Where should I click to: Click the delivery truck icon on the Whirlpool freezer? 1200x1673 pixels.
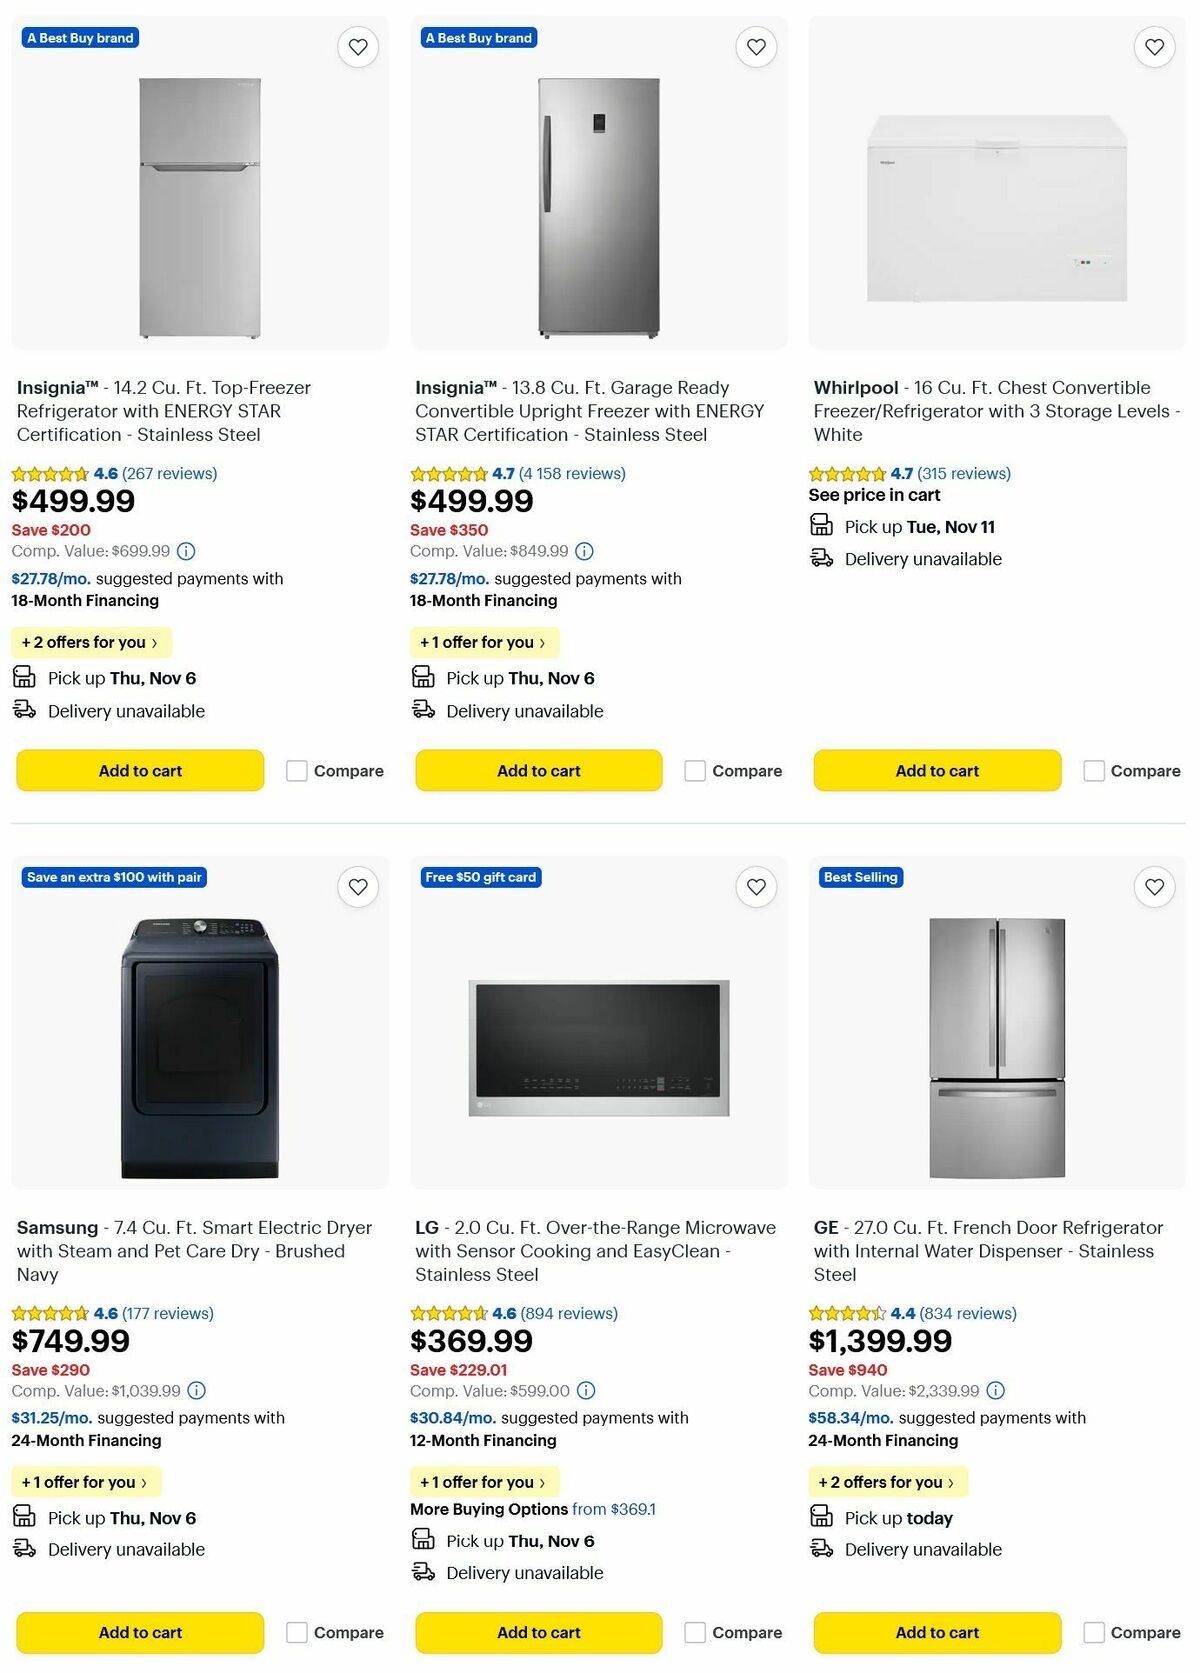(x=821, y=558)
